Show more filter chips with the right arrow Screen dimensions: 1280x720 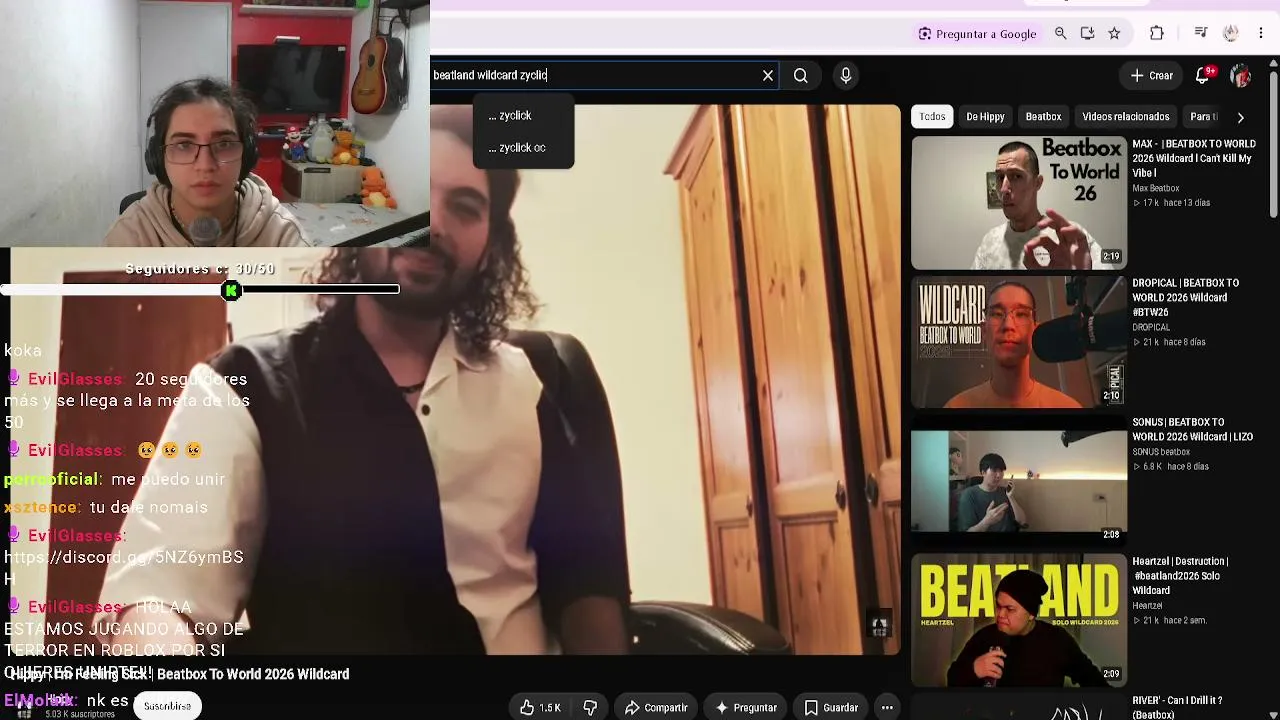tap(1241, 117)
